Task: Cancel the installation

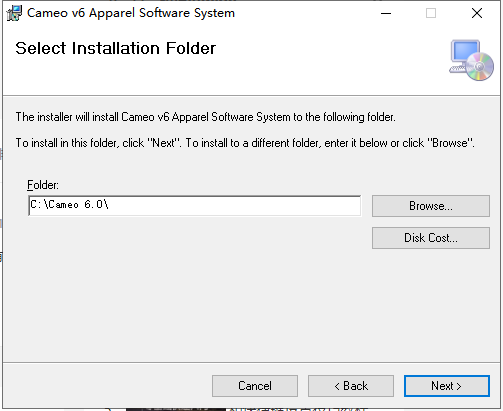Action: [x=255, y=386]
